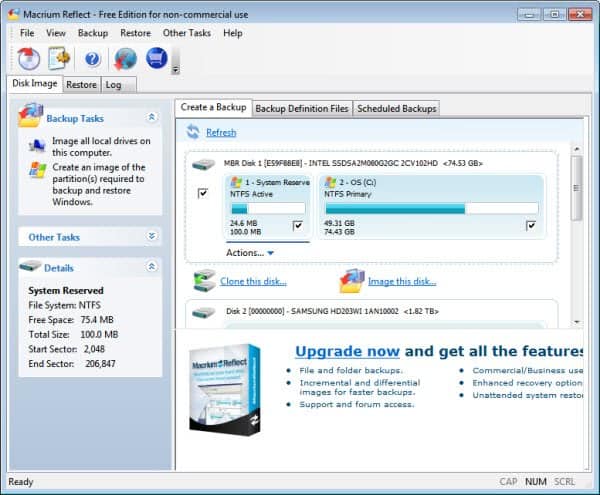Open the Backup menu
Screen dimensions: 600x495
93,33
